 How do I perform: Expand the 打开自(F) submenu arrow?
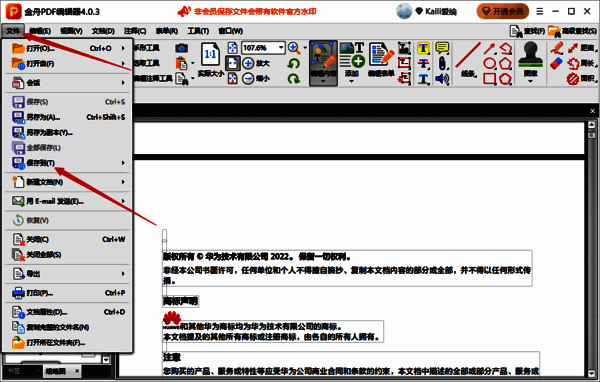coord(123,64)
